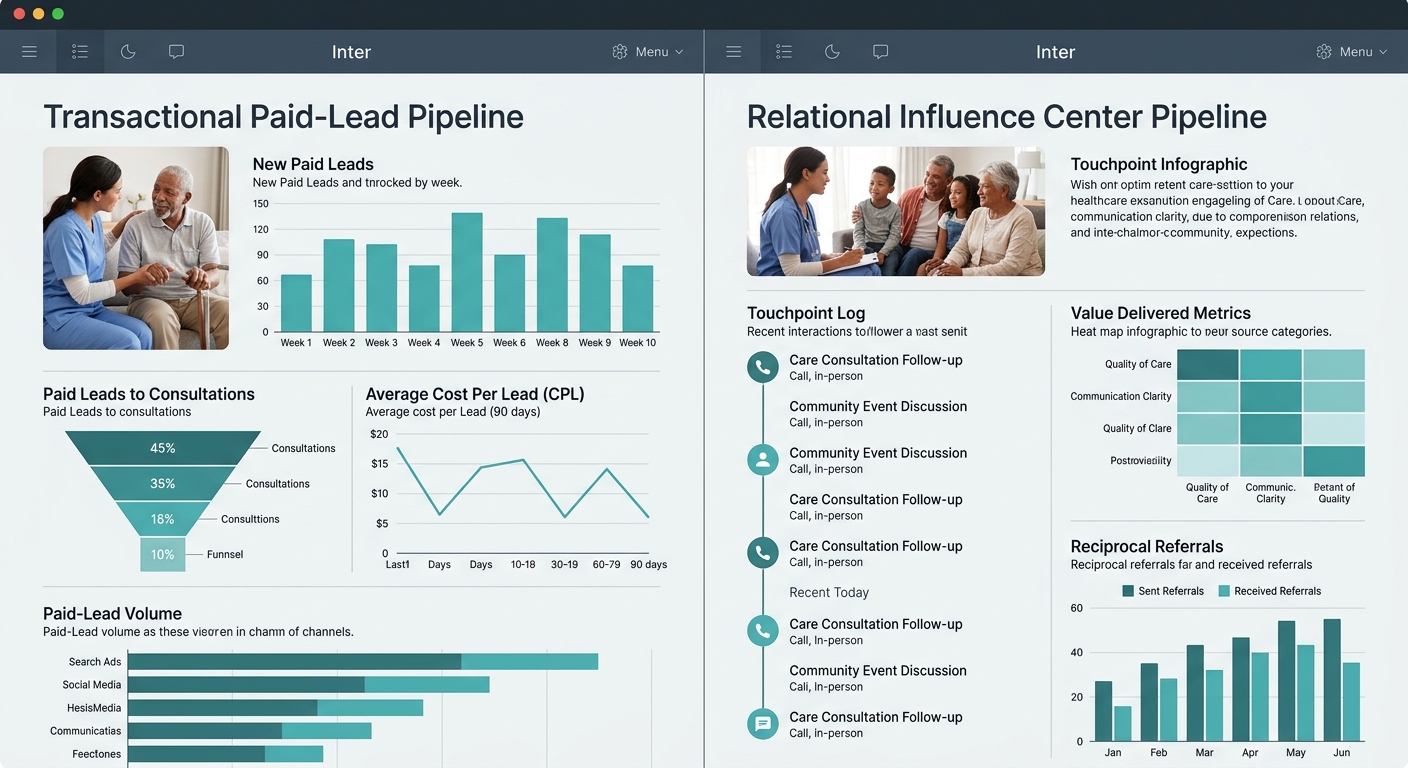Click the person icon beside Community Event Discussion

pyautogui.click(x=763, y=460)
